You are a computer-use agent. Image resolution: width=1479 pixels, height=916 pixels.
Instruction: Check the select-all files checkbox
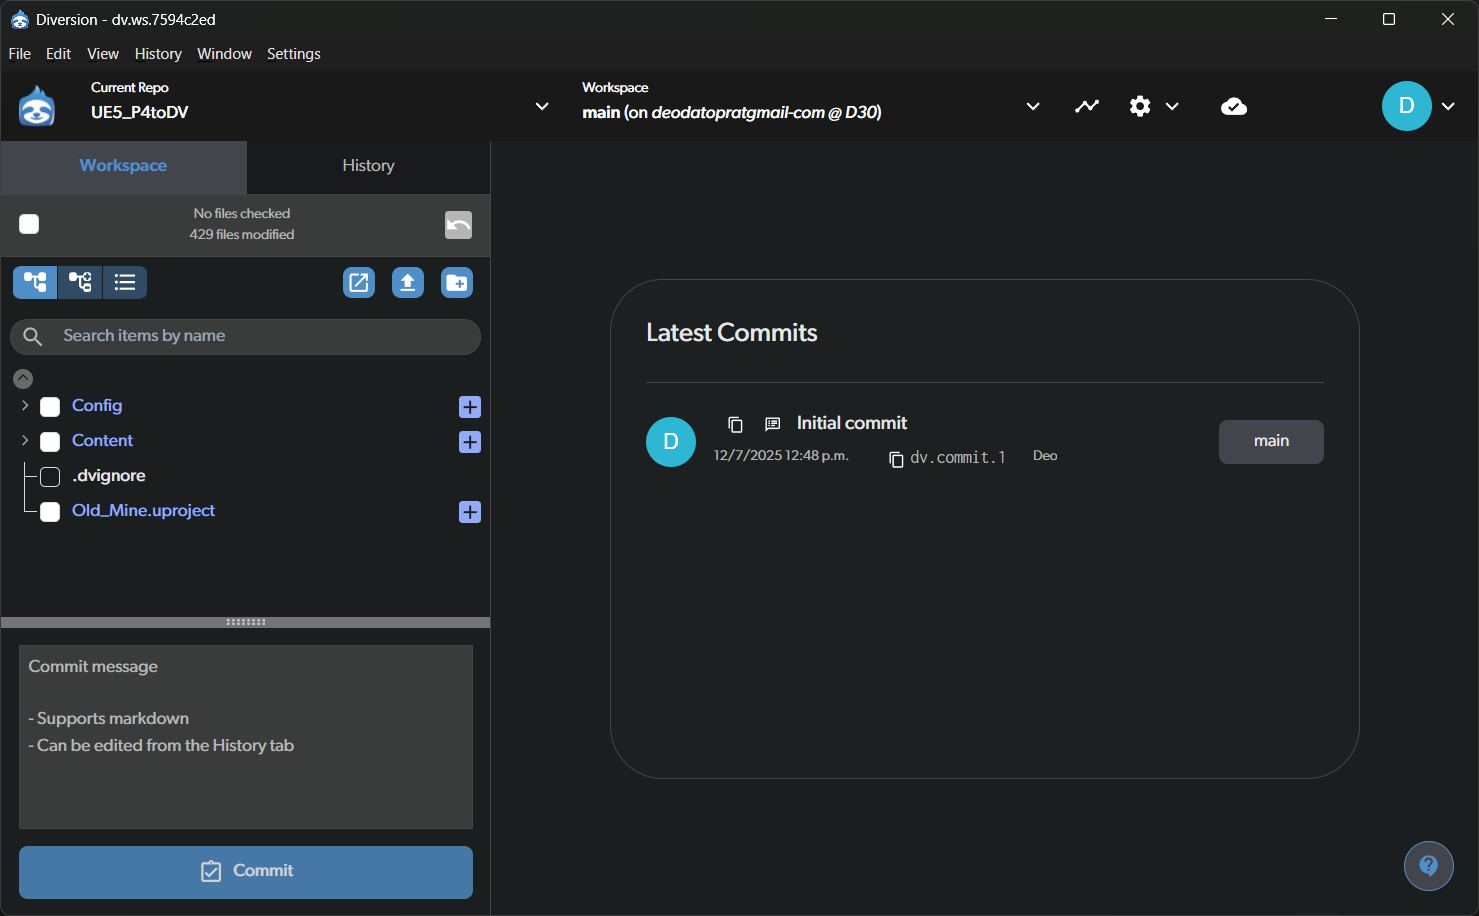(x=29, y=224)
